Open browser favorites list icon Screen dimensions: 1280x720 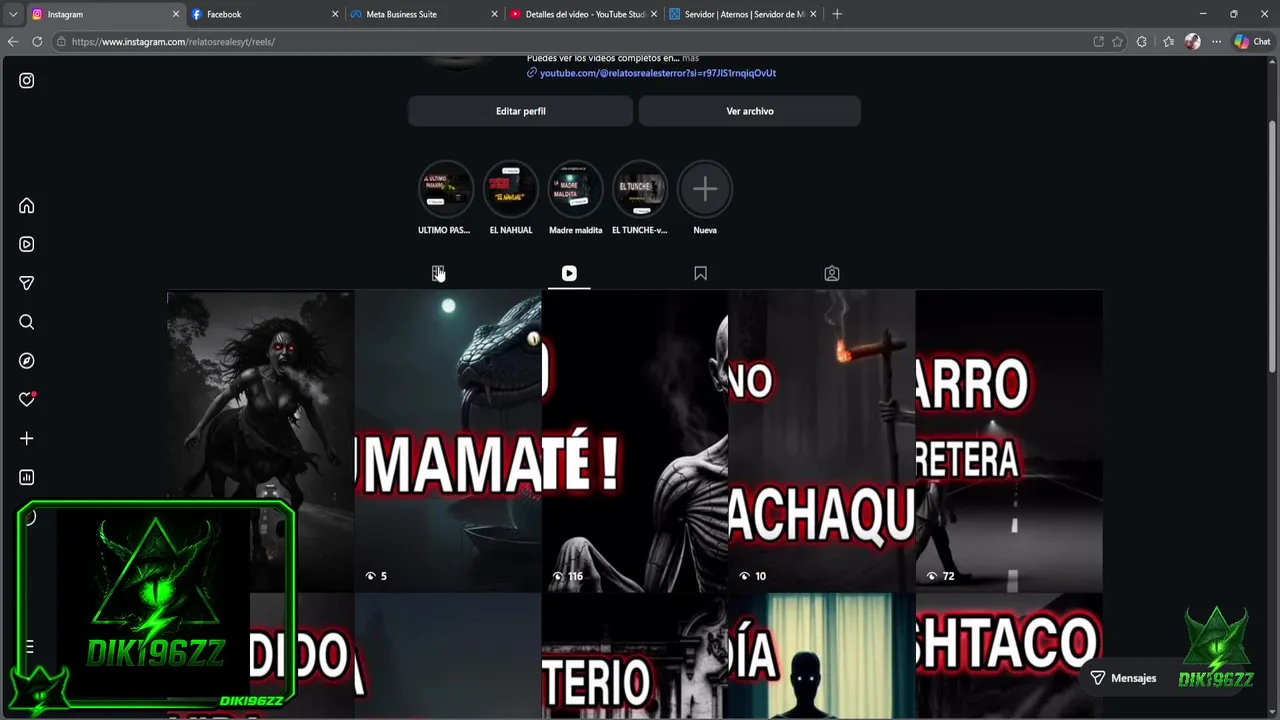tap(1168, 42)
